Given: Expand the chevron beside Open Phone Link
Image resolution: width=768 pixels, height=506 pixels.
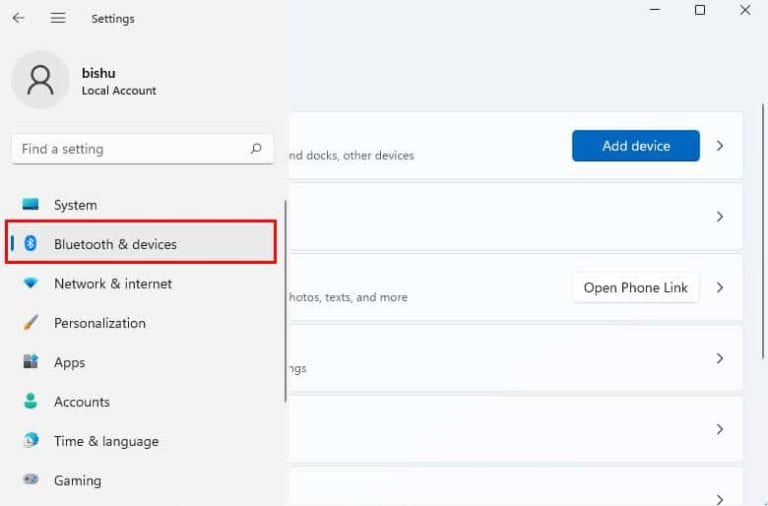Looking at the screenshot, I should click(x=720, y=288).
